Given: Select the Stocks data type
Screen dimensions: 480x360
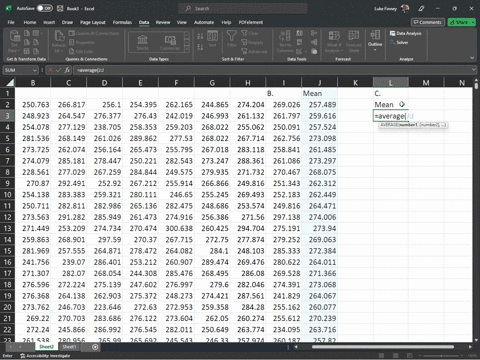Looking at the screenshot, I should click(x=142, y=42).
